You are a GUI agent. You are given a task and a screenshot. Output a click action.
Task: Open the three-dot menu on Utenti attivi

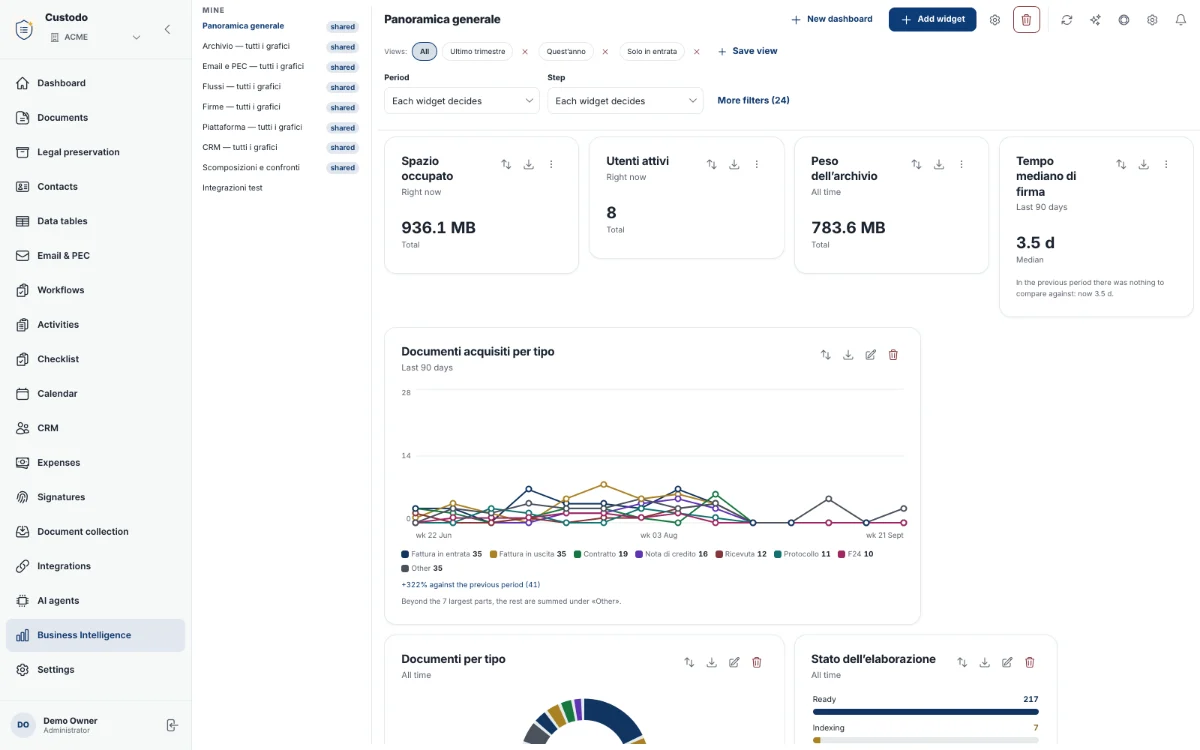click(757, 164)
